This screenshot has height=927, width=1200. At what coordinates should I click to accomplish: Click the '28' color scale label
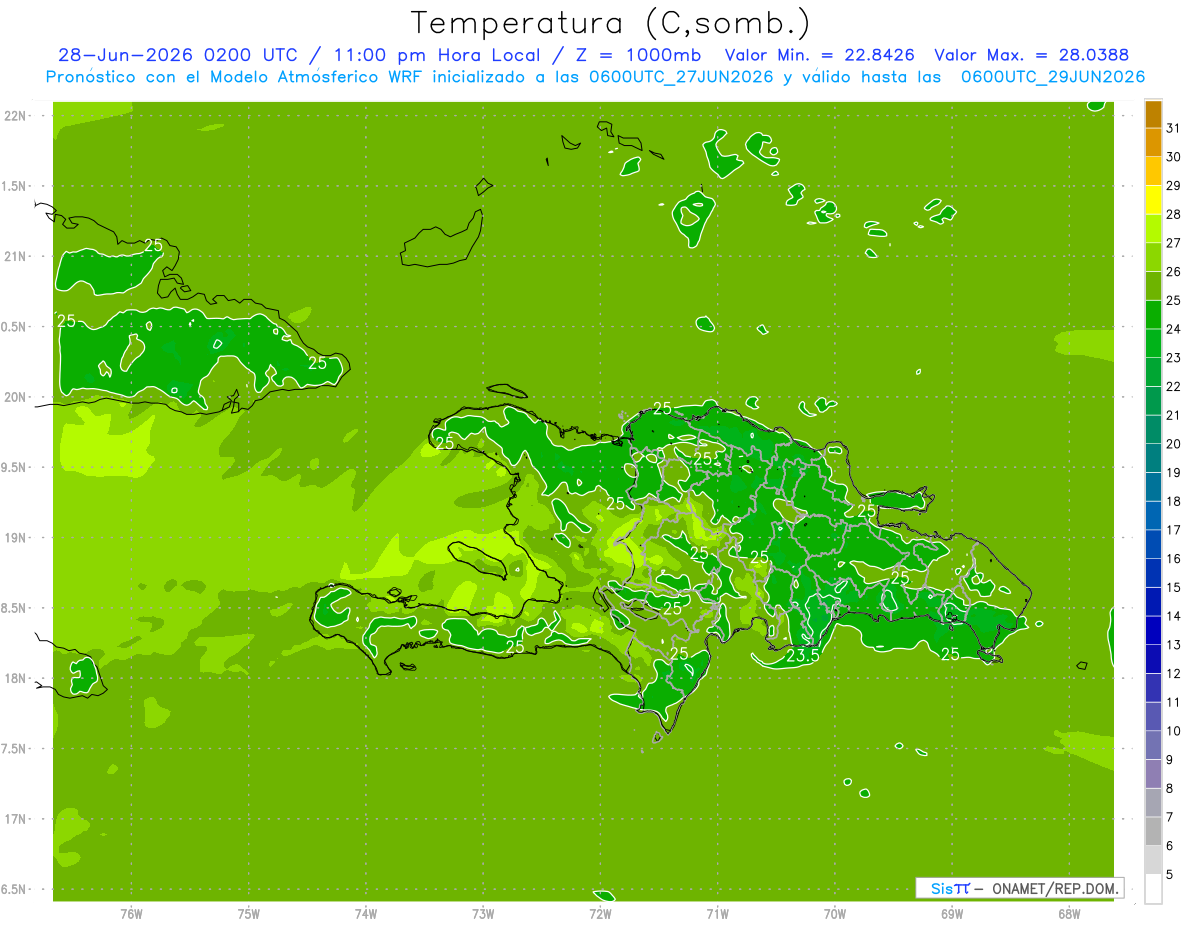1174,214
